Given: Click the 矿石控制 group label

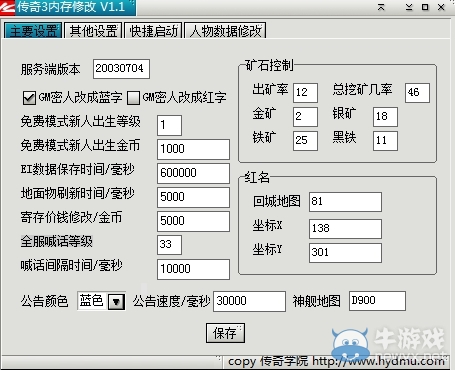Looking at the screenshot, I should (269, 65).
